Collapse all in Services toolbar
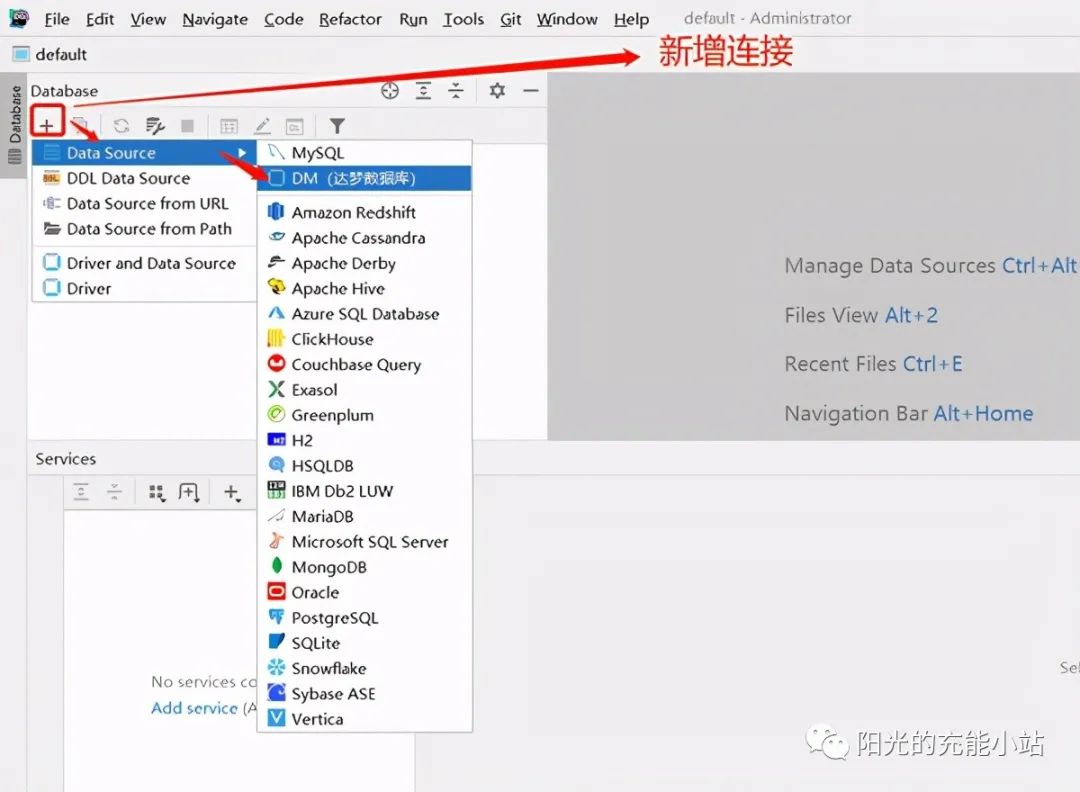Screen dimensions: 1080x792 pos(114,492)
